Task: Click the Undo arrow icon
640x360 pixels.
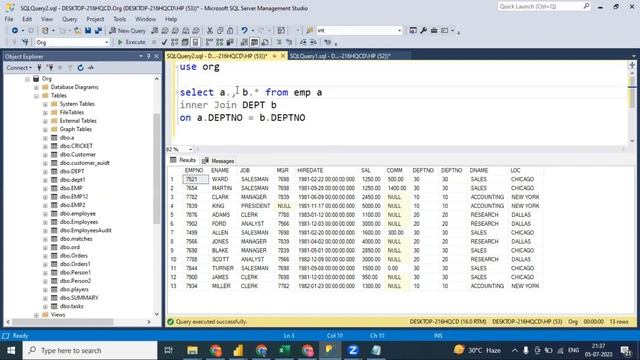Action: point(244,31)
